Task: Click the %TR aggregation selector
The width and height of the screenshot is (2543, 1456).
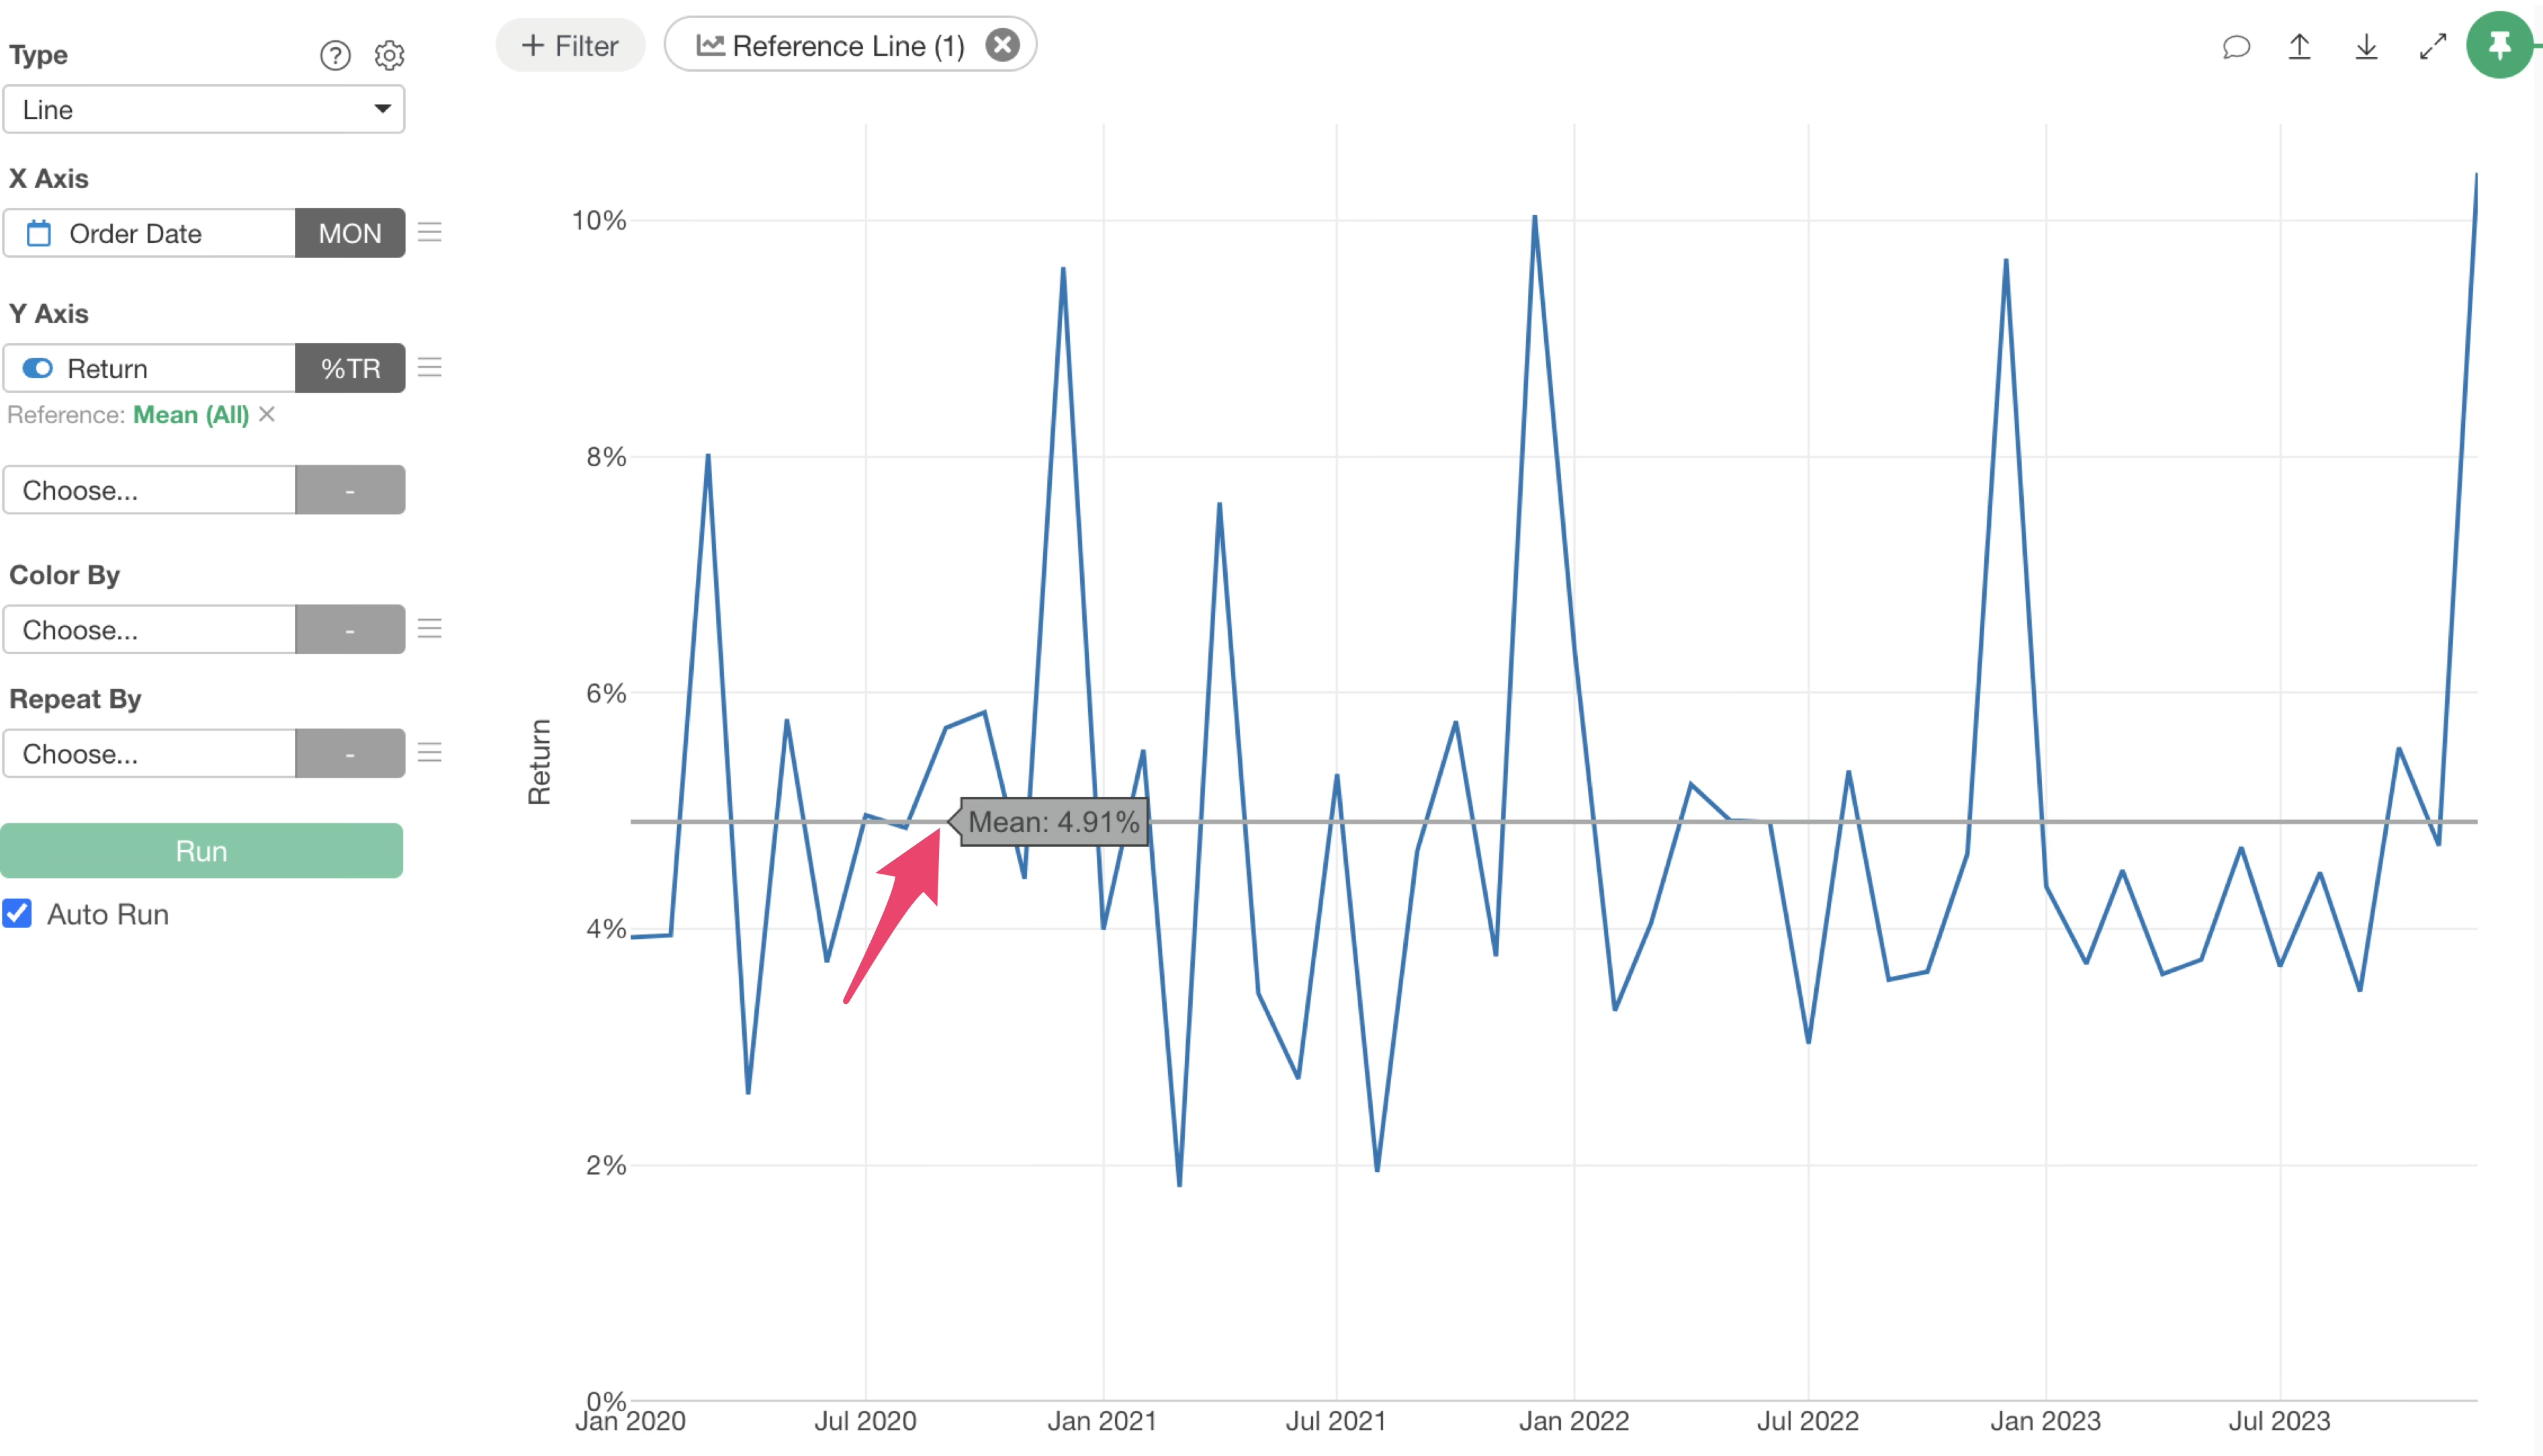Action: pos(350,368)
